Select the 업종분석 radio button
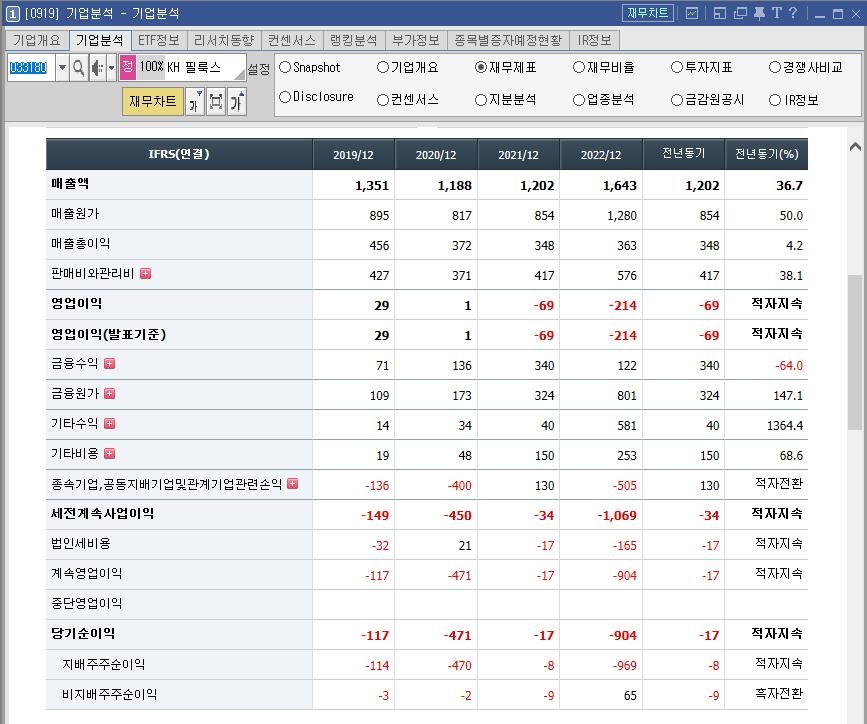The image size is (867, 724). tap(579, 100)
